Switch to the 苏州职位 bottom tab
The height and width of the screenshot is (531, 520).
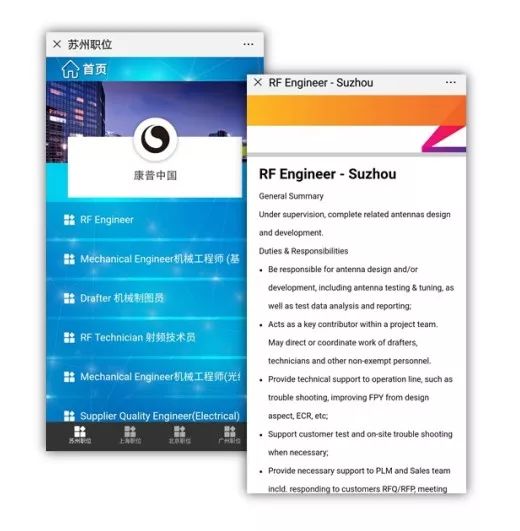click(x=80, y=436)
